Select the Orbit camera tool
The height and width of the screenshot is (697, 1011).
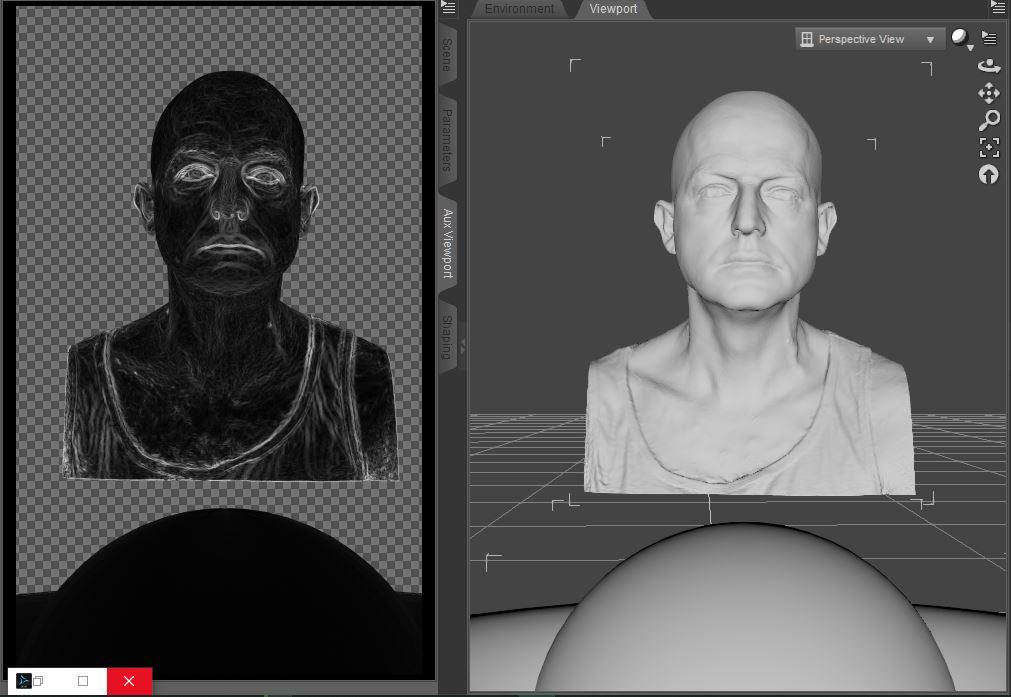click(989, 66)
